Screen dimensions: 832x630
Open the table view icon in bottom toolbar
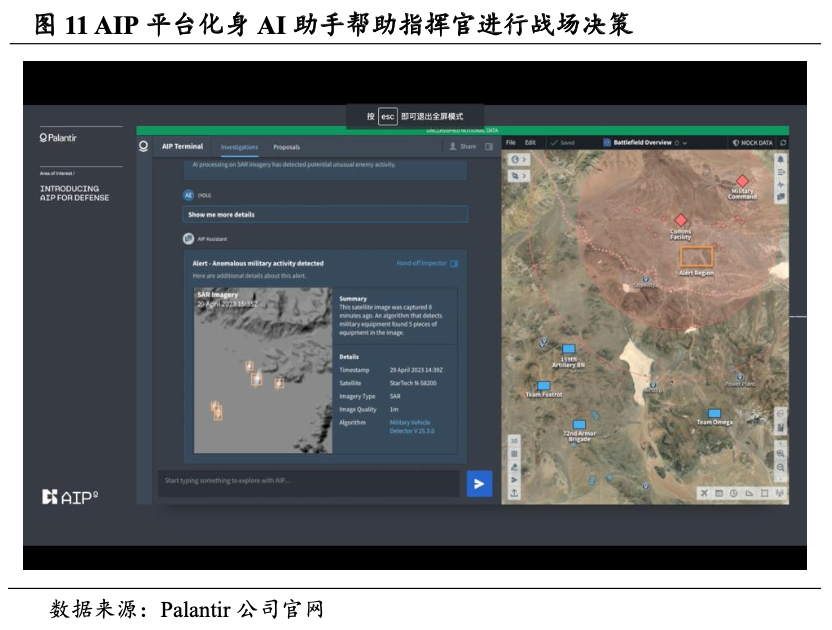[719, 493]
